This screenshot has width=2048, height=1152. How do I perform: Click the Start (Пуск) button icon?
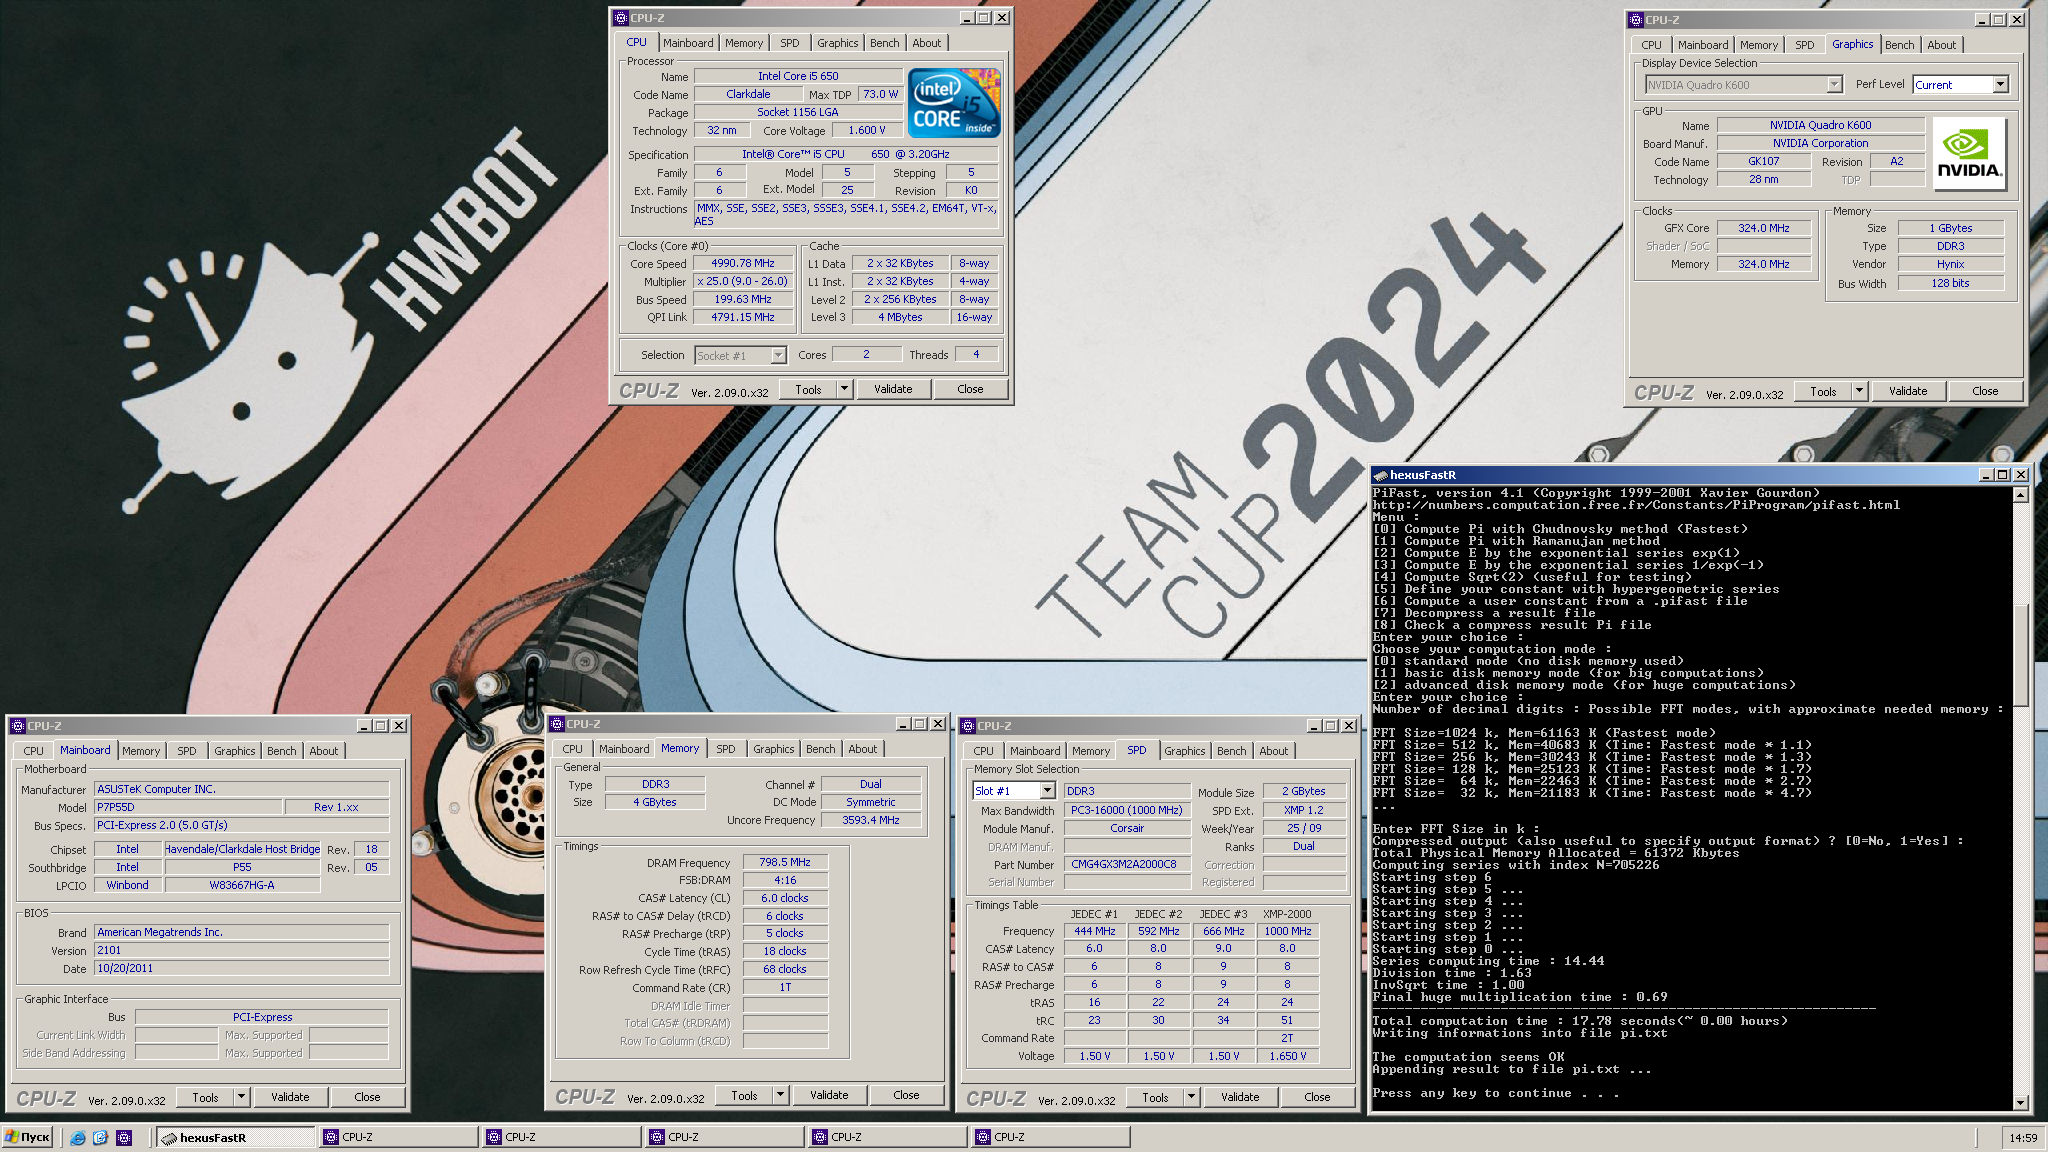[27, 1137]
